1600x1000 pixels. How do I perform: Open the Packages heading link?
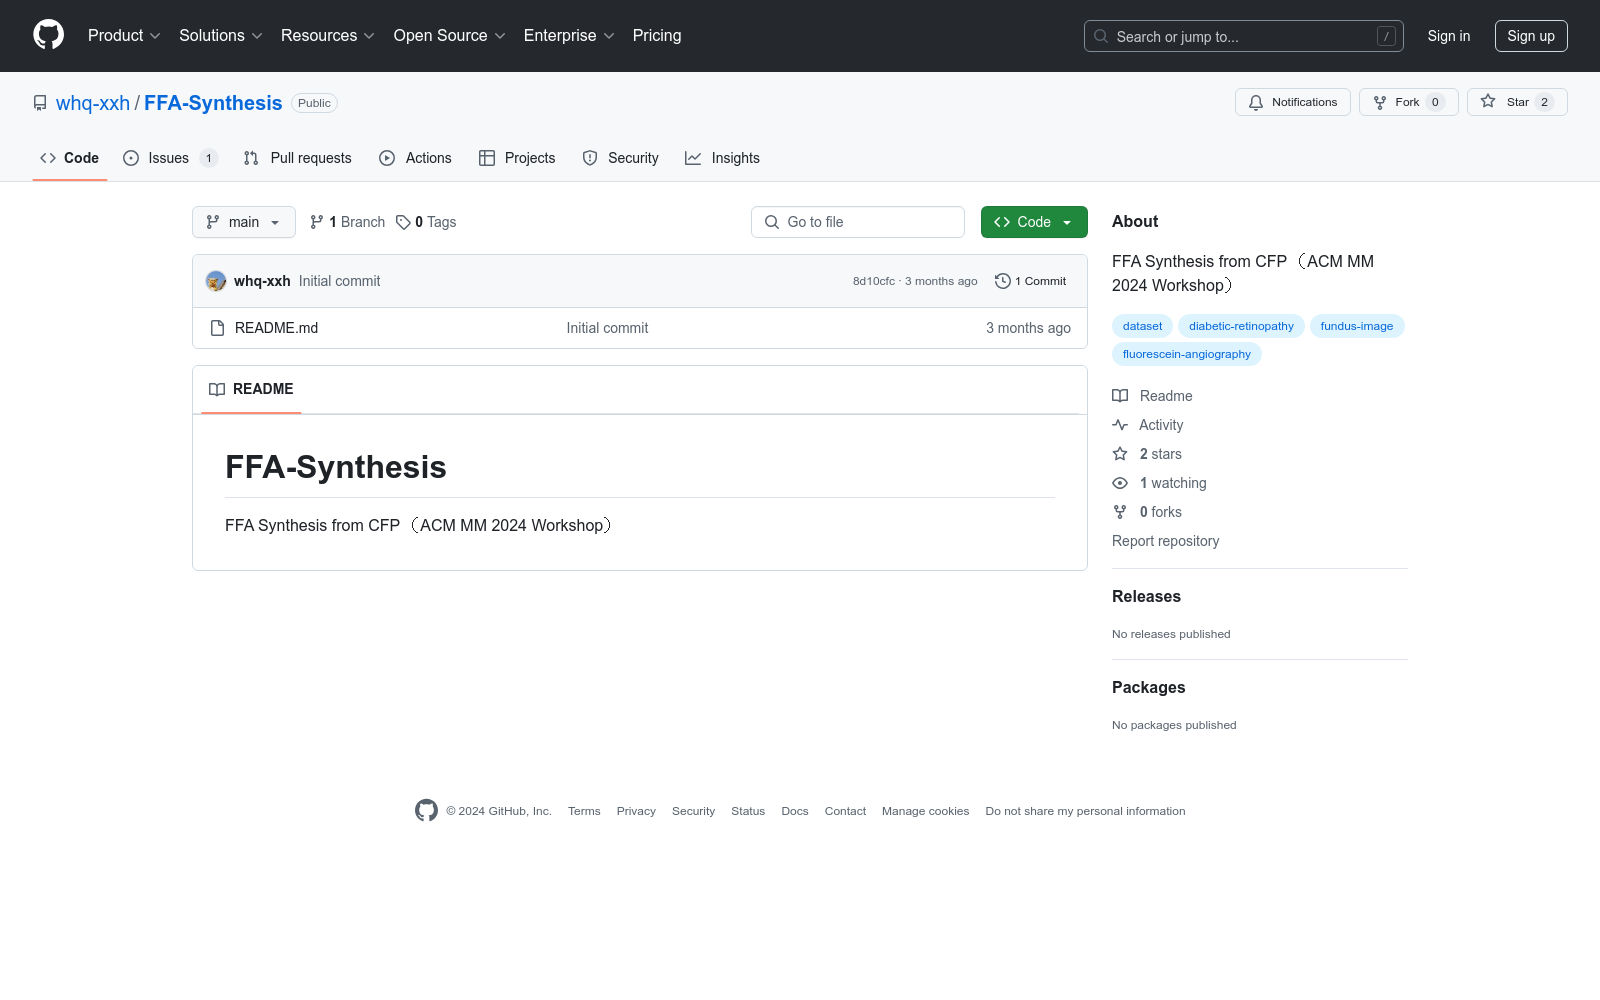tap(1148, 687)
